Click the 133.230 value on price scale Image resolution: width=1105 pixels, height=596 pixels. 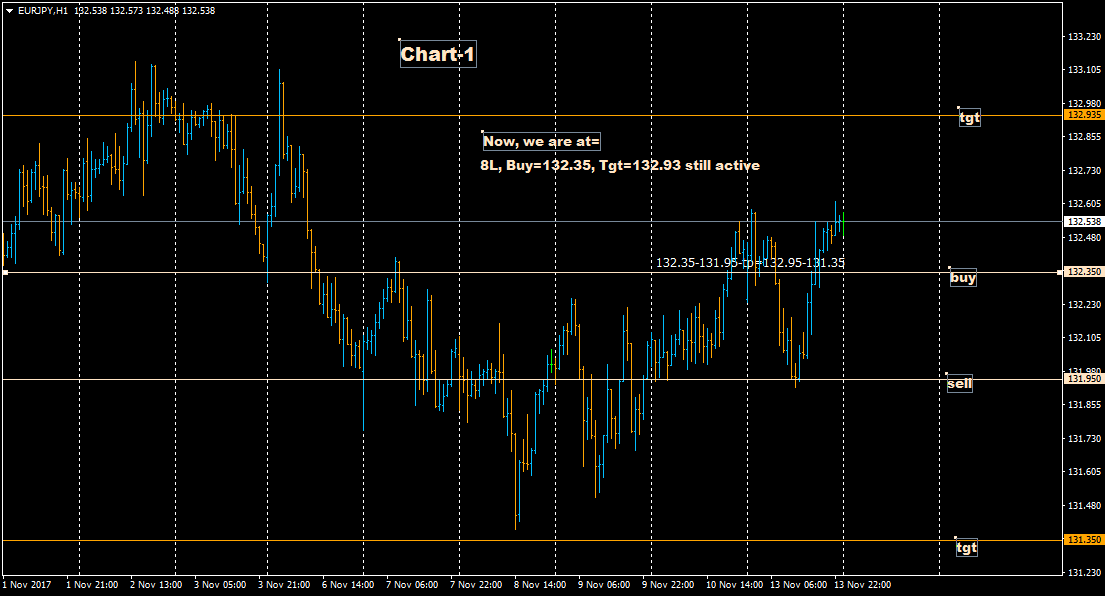tap(1084, 37)
